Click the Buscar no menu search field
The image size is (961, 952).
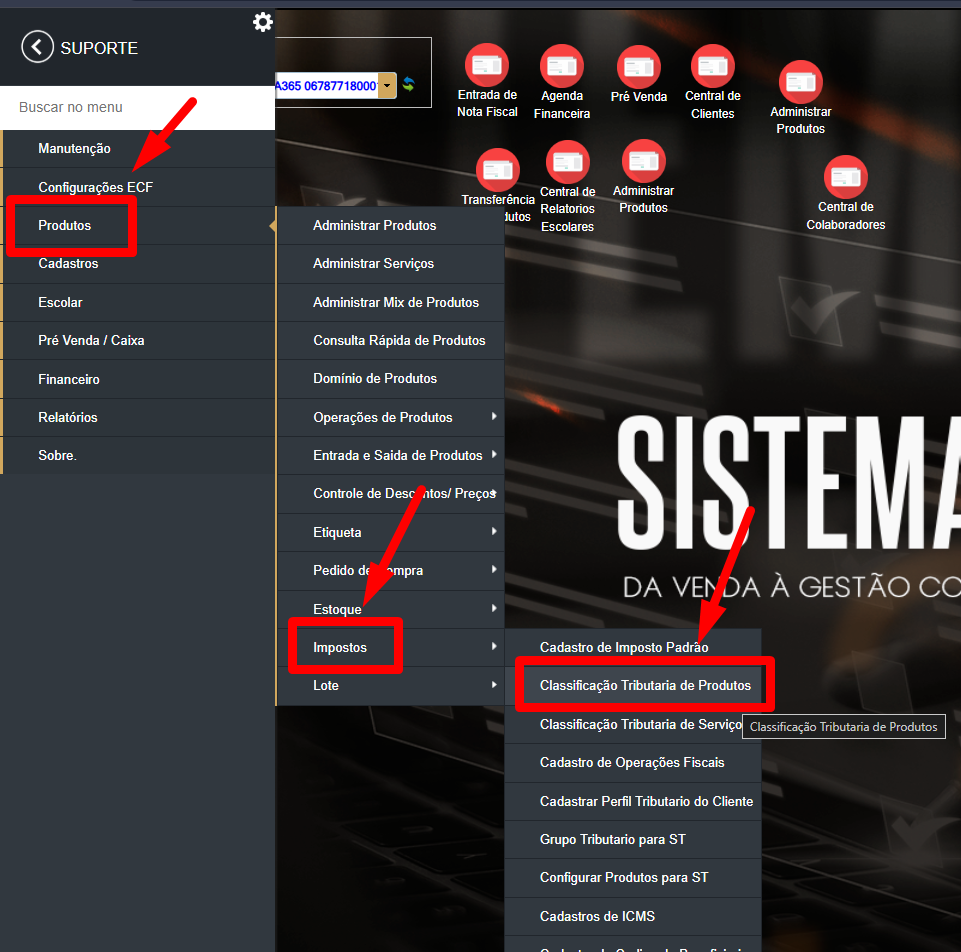tap(137, 107)
